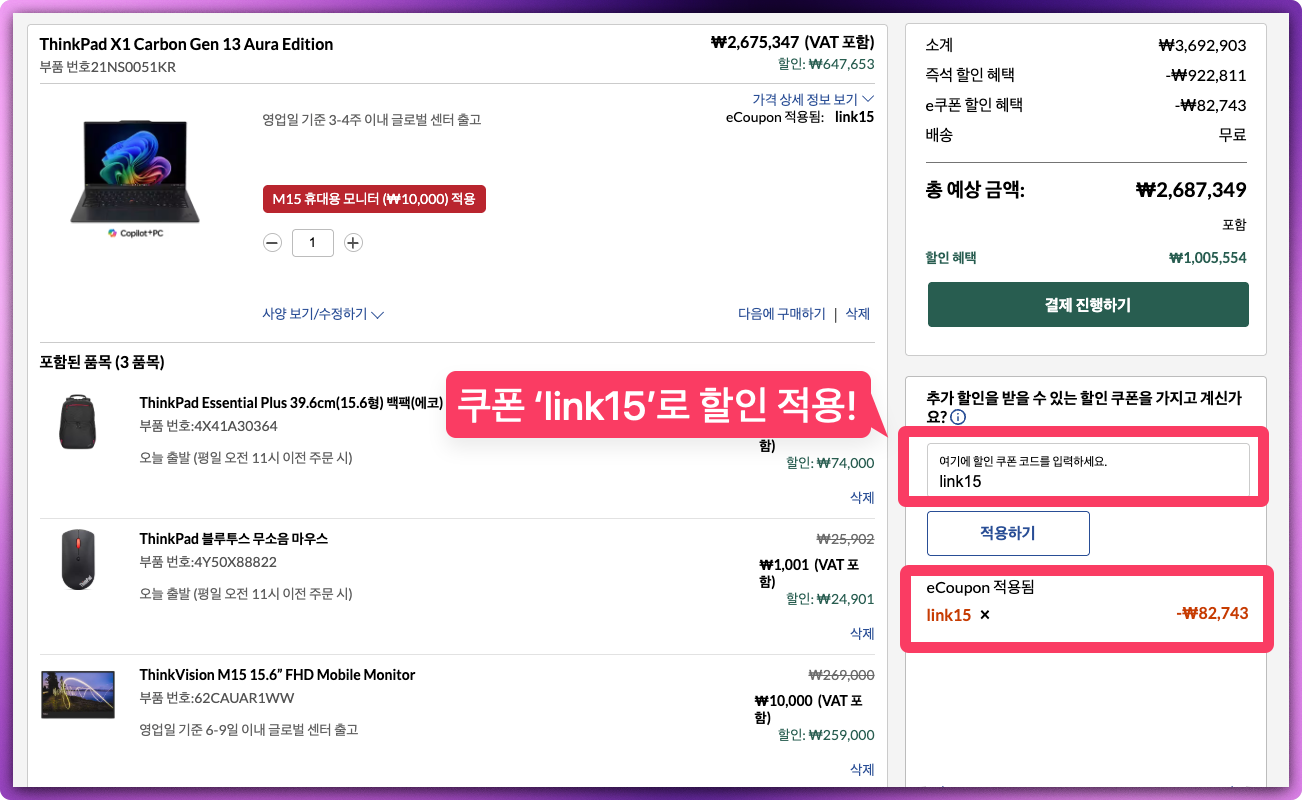The height and width of the screenshot is (800, 1302).
Task: Click monitor price ₩10,000
Action: [784, 701]
